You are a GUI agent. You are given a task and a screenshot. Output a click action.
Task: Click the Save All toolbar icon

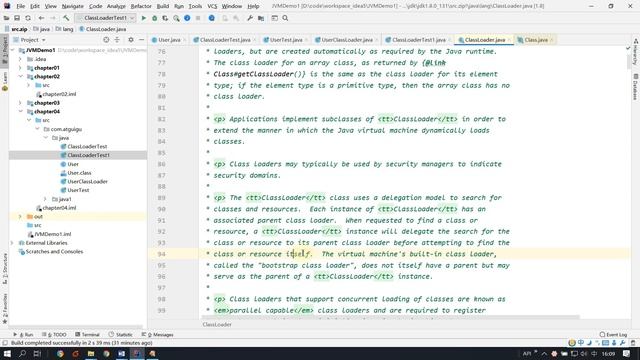pos(17,18)
